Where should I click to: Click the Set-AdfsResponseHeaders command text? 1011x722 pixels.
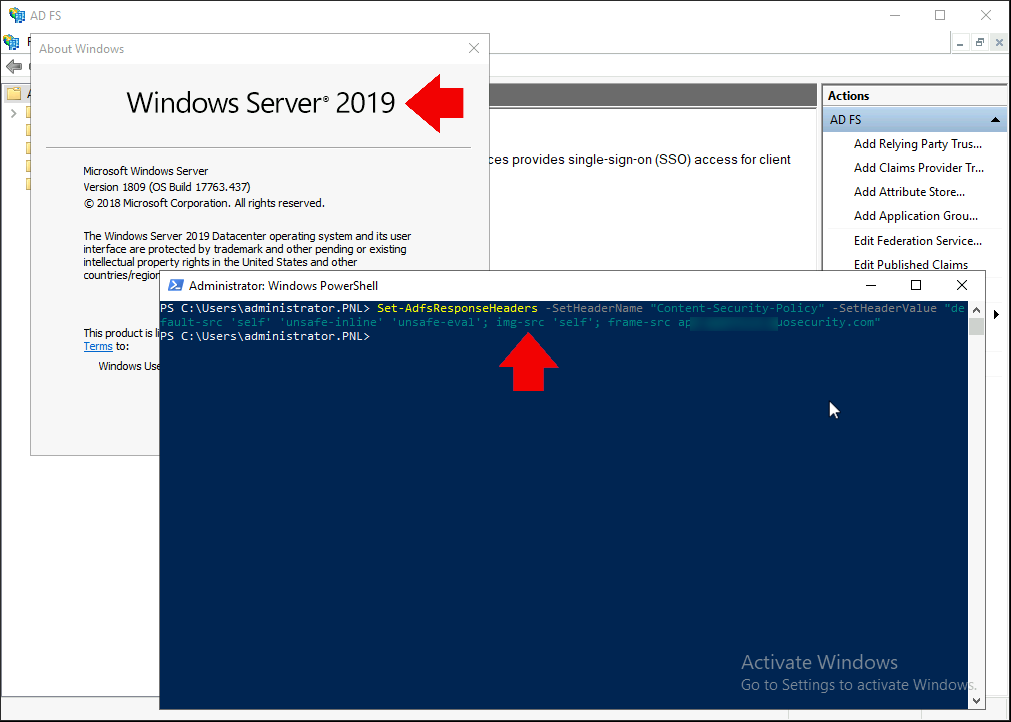tap(457, 308)
